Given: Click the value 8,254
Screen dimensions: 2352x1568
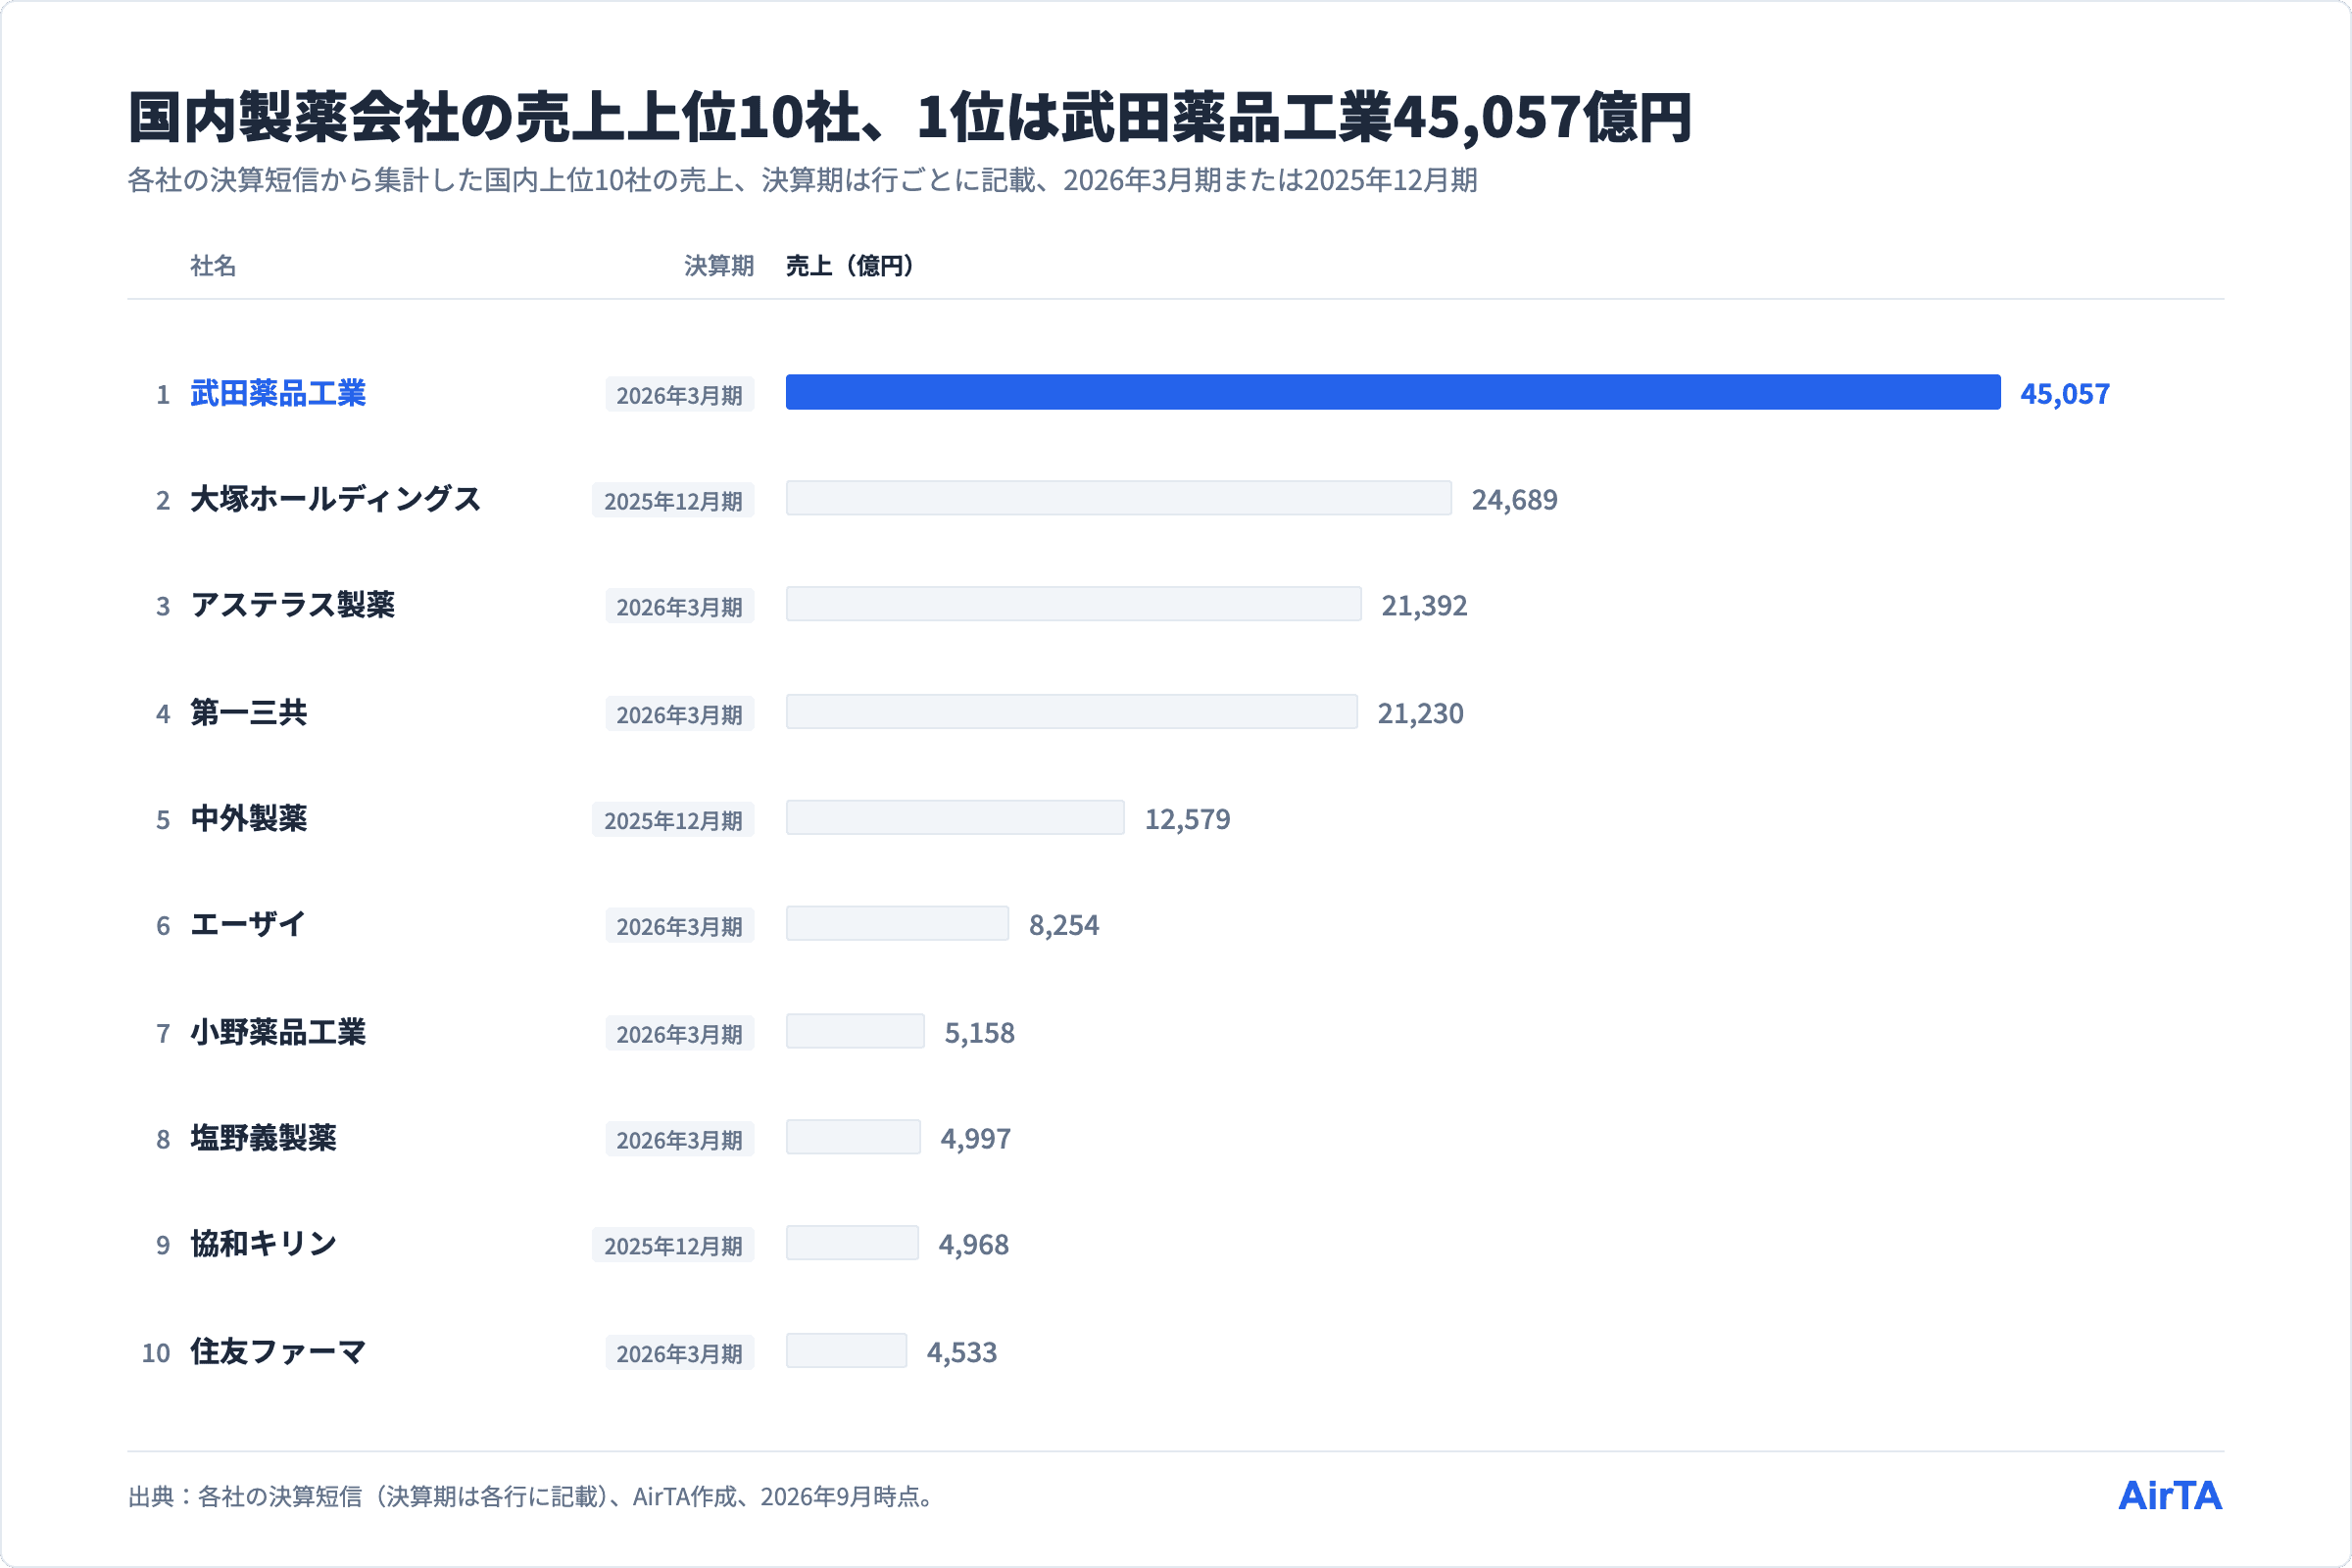Looking at the screenshot, I should click(1064, 926).
